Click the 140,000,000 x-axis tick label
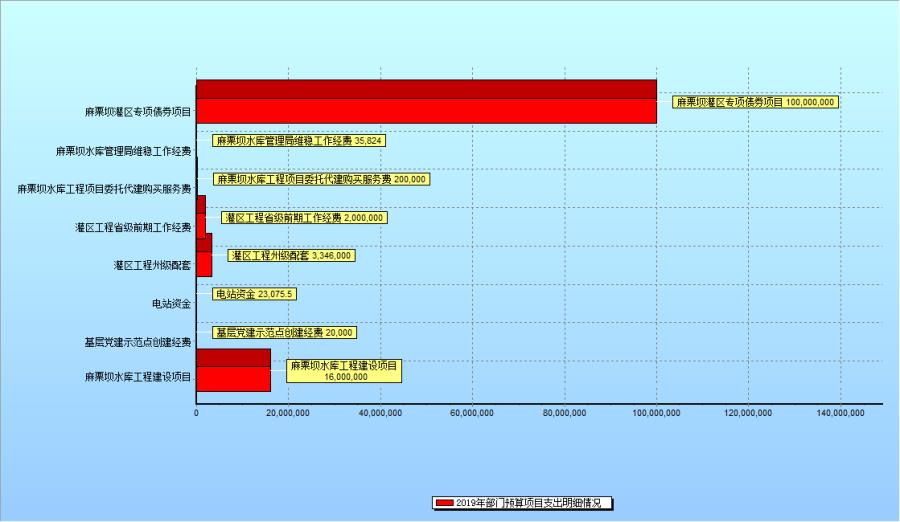Screen dimensions: 900x522 tap(840, 411)
